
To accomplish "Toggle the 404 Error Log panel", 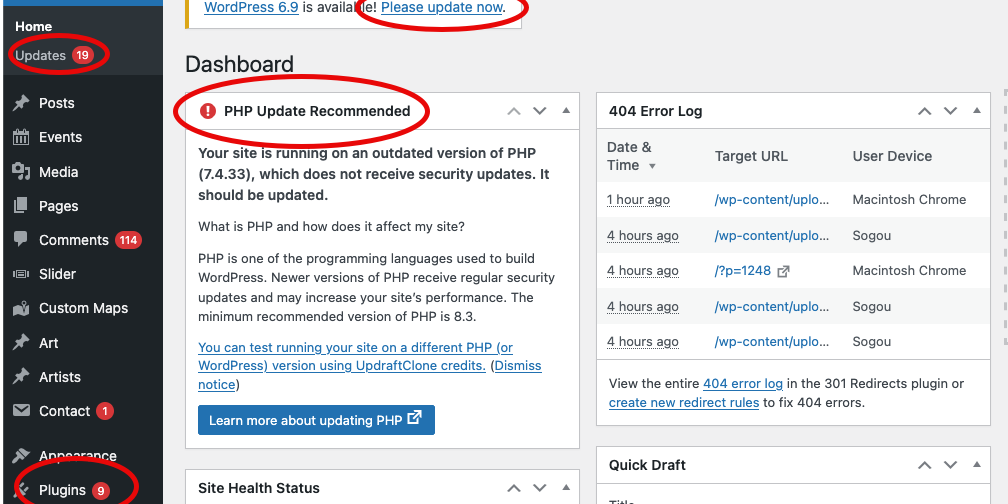I will point(976,111).
